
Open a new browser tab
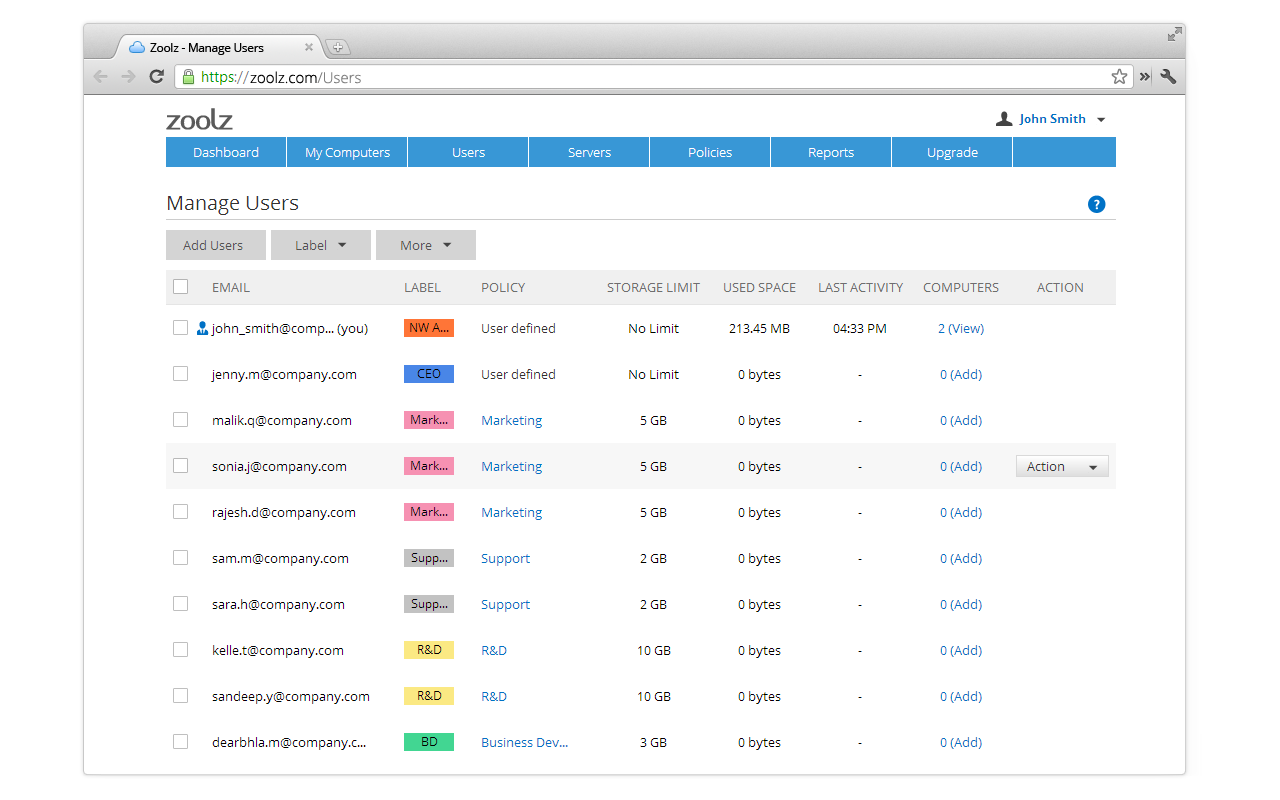338,47
